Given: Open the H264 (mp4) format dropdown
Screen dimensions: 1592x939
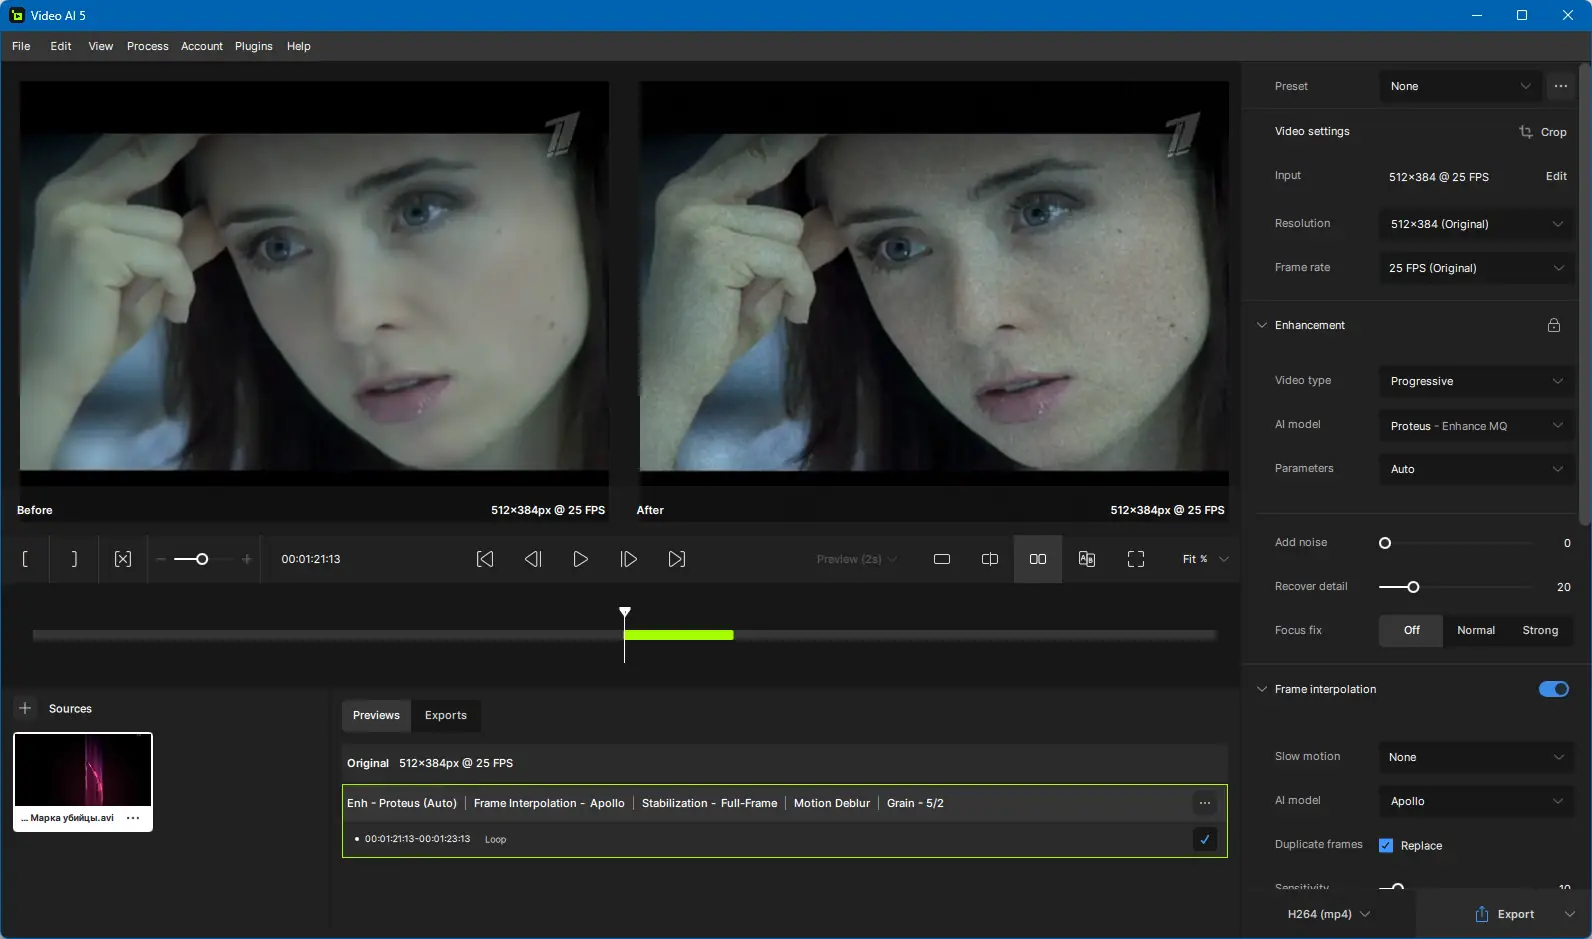Looking at the screenshot, I should coord(1329,914).
